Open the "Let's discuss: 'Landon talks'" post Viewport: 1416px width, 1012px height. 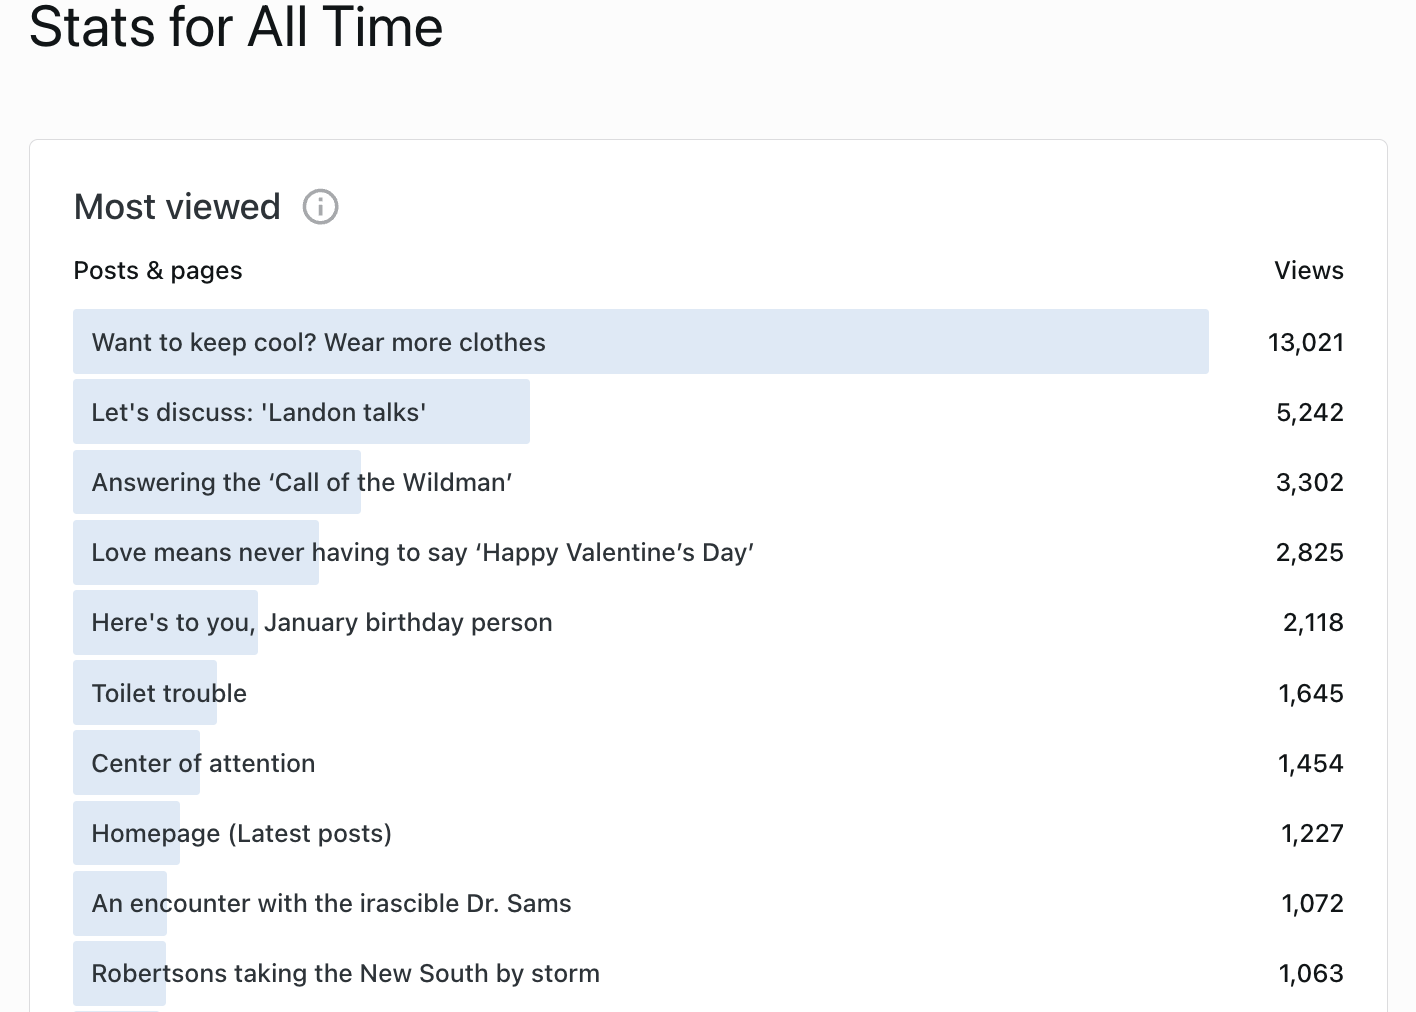[x=259, y=413]
